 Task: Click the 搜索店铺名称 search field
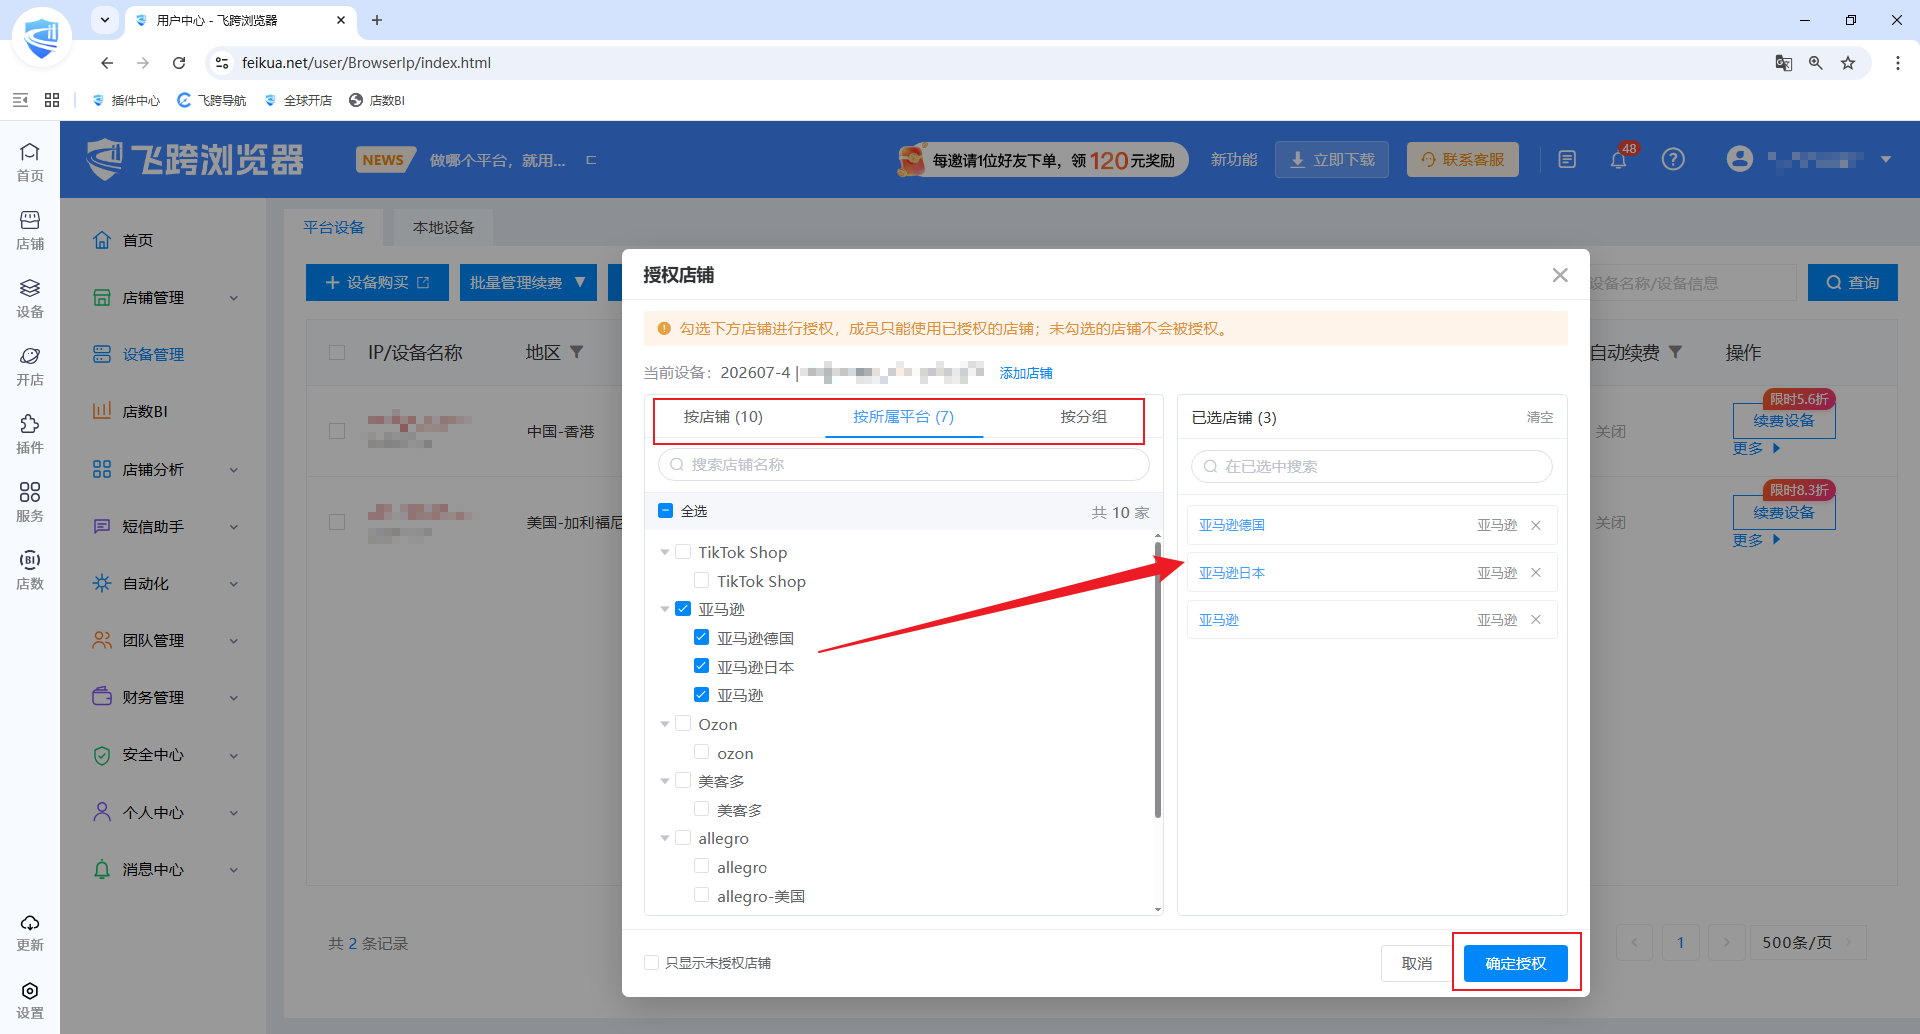pos(904,465)
